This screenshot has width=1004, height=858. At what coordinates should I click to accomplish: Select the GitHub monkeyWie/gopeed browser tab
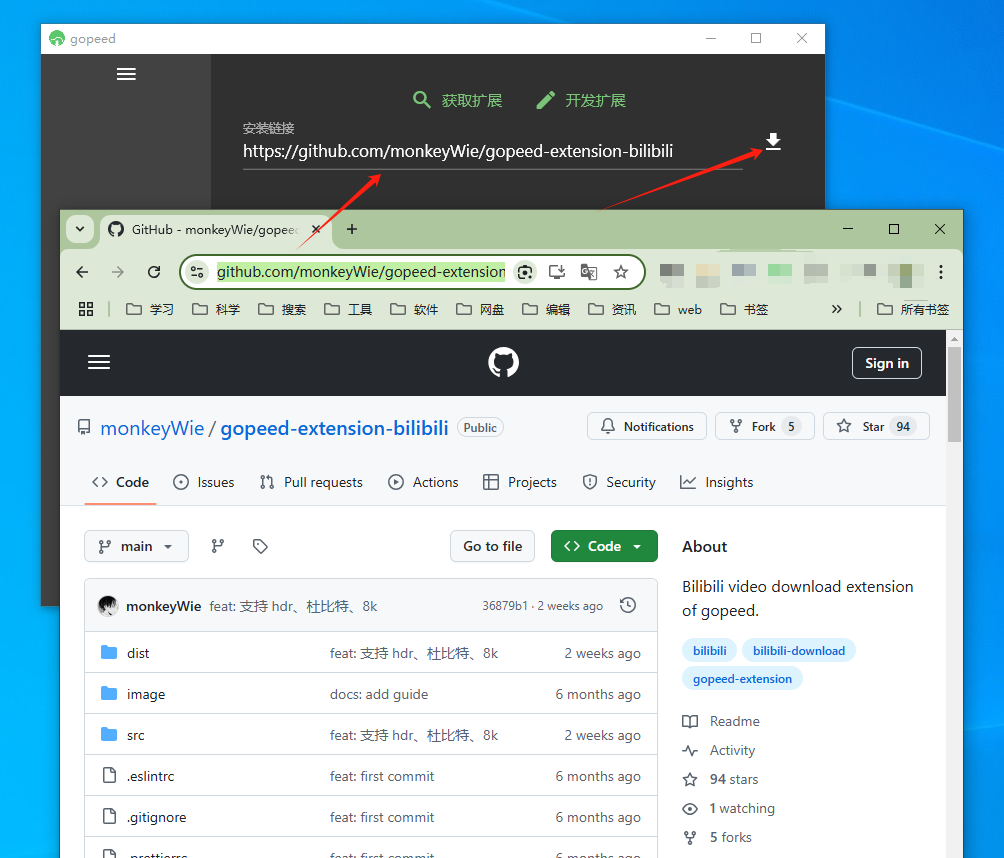click(215, 229)
